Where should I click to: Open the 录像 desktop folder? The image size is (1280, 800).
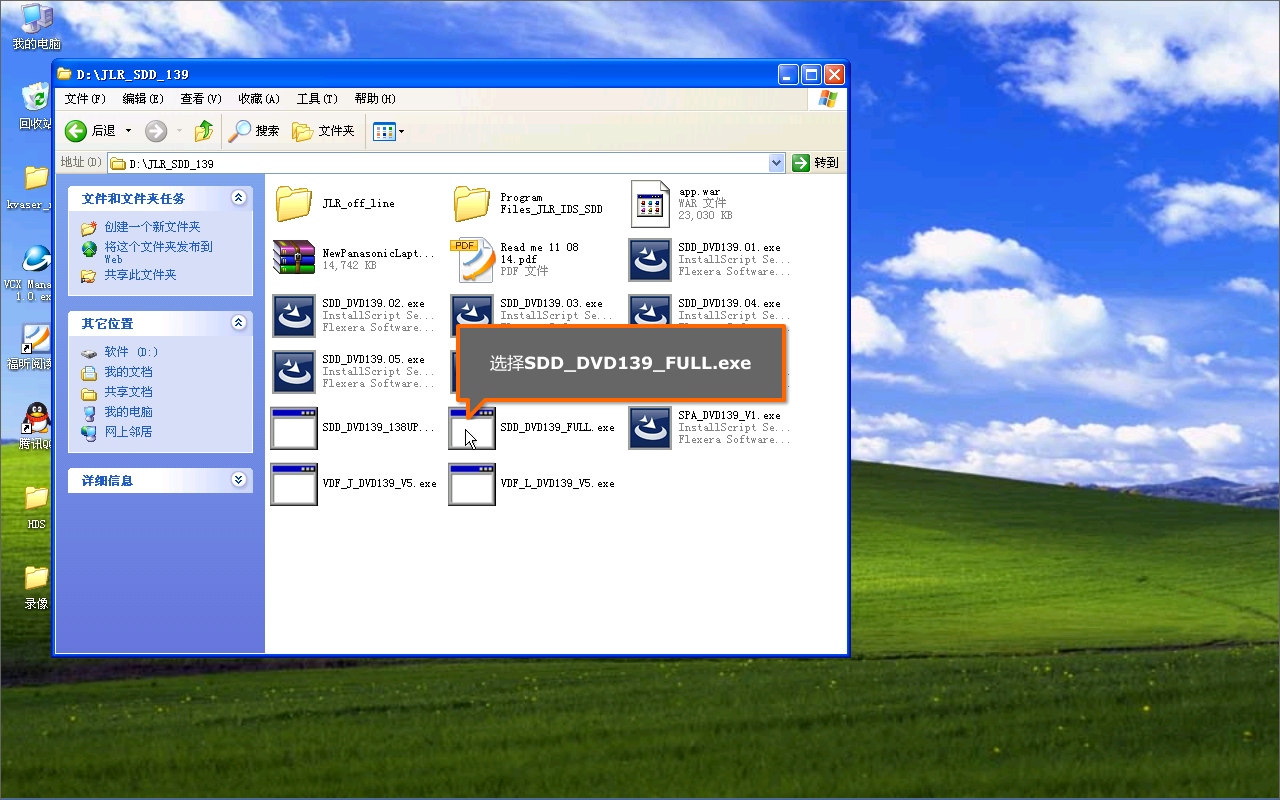click(36, 577)
